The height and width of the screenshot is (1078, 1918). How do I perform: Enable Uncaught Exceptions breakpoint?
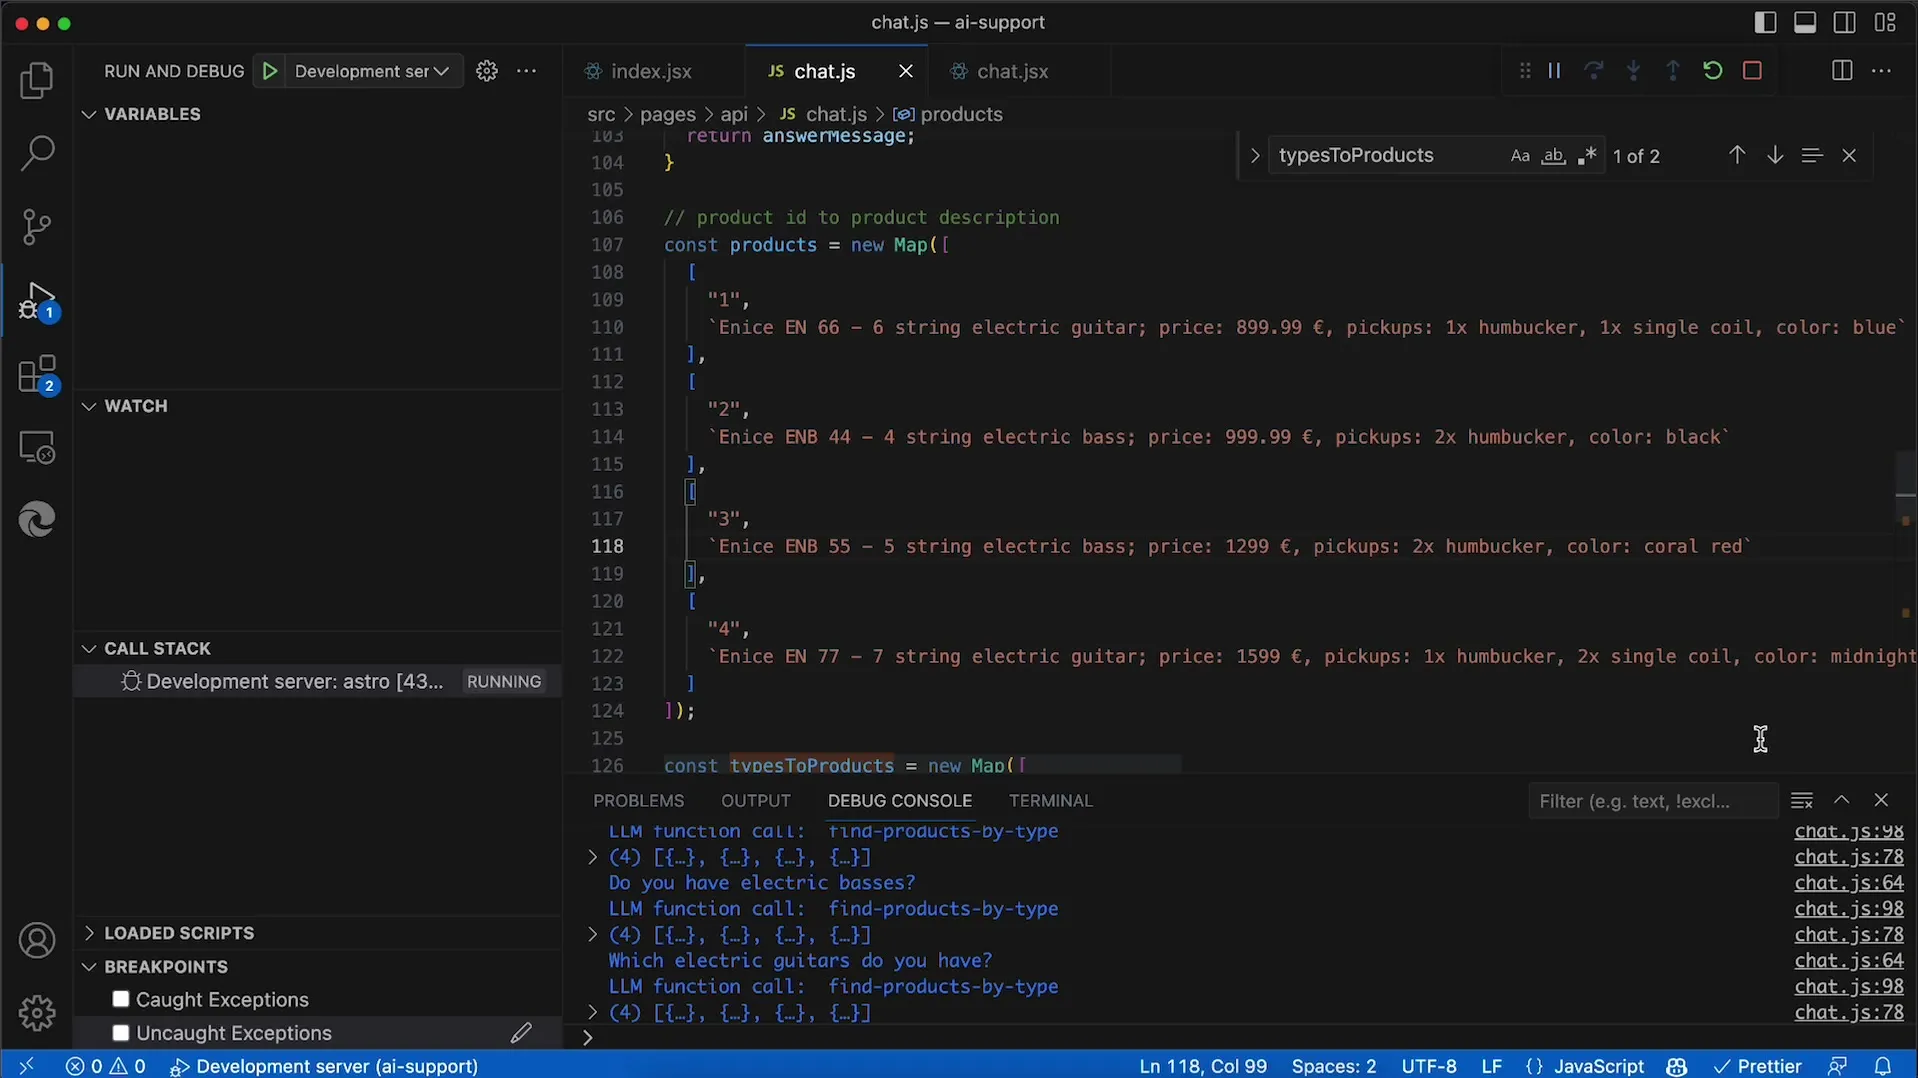coord(121,1033)
